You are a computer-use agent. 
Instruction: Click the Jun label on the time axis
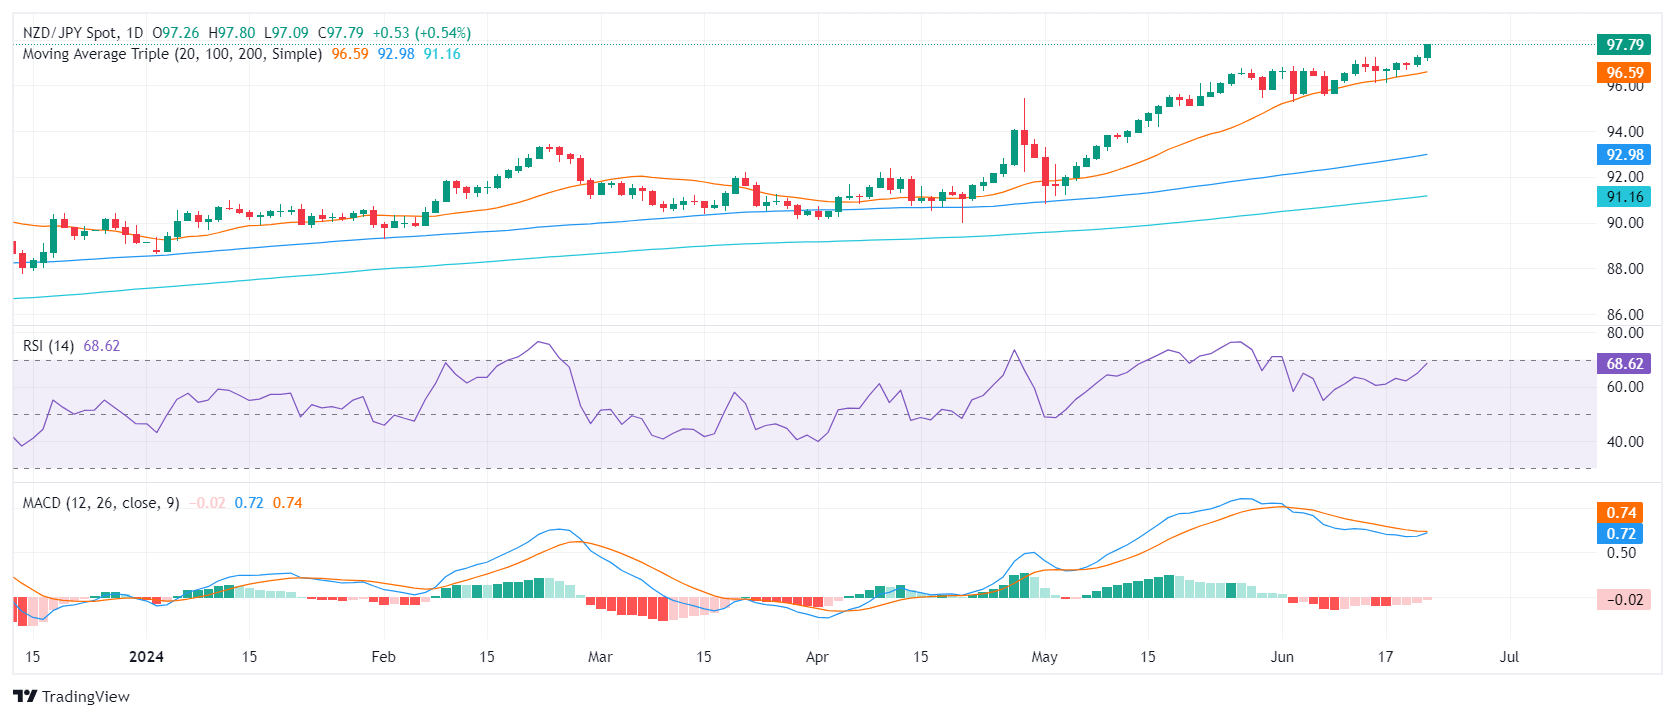click(1282, 657)
